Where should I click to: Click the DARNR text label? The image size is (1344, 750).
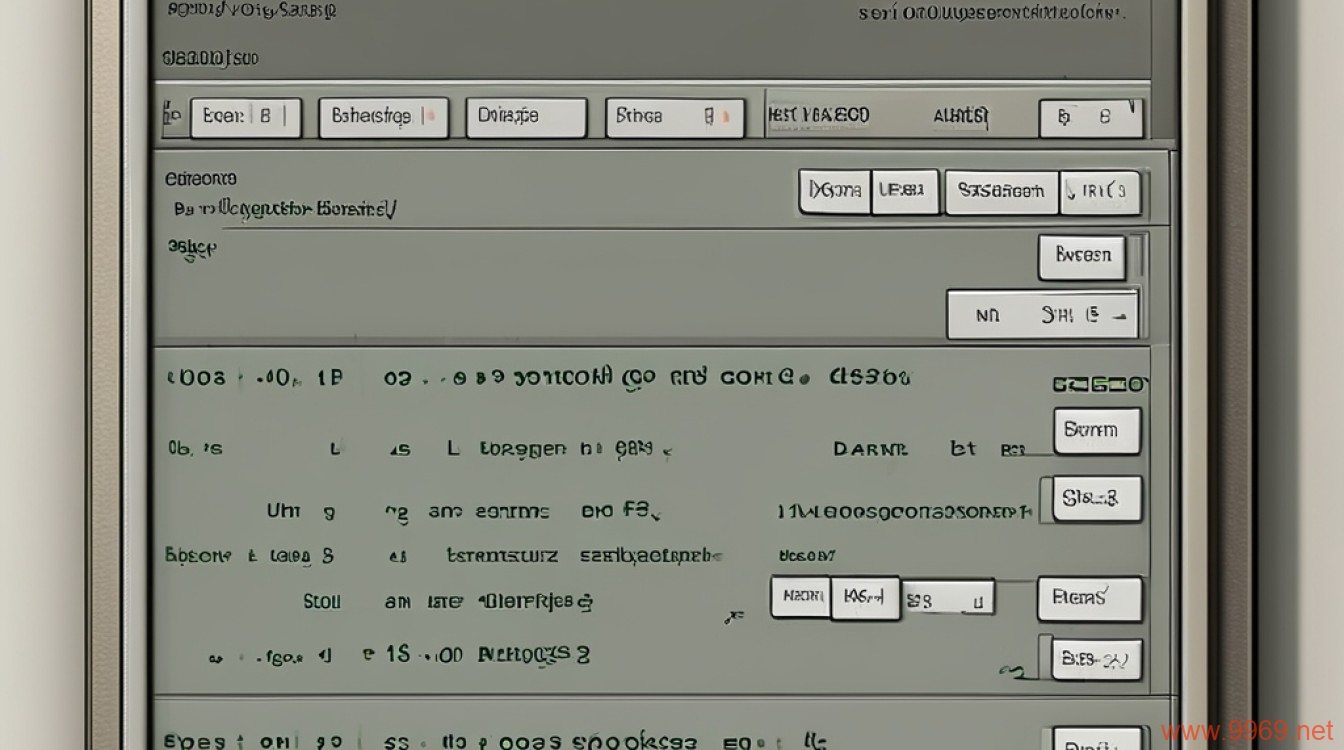pos(870,450)
